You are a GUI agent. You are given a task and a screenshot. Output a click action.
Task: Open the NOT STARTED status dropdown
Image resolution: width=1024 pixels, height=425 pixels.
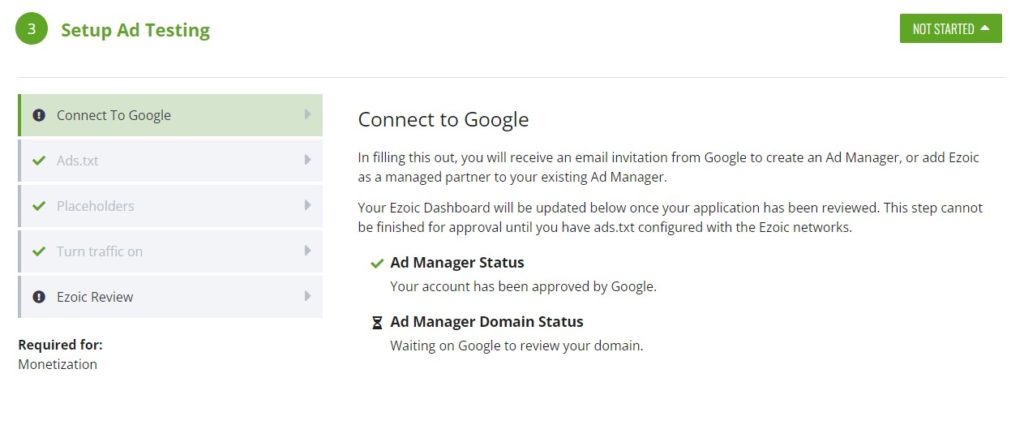(x=950, y=29)
